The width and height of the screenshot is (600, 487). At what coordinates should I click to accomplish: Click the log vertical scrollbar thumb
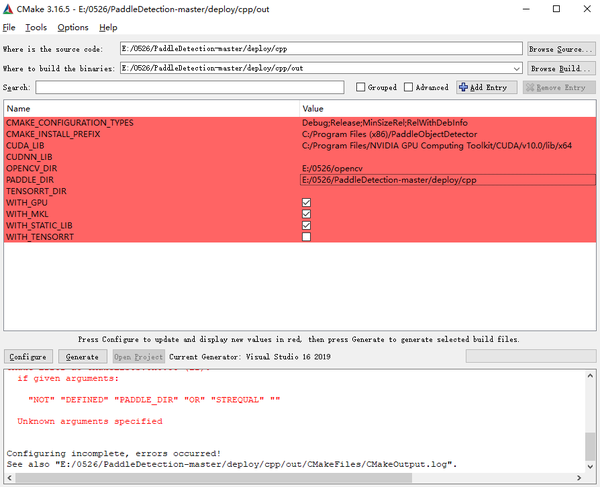590,447
